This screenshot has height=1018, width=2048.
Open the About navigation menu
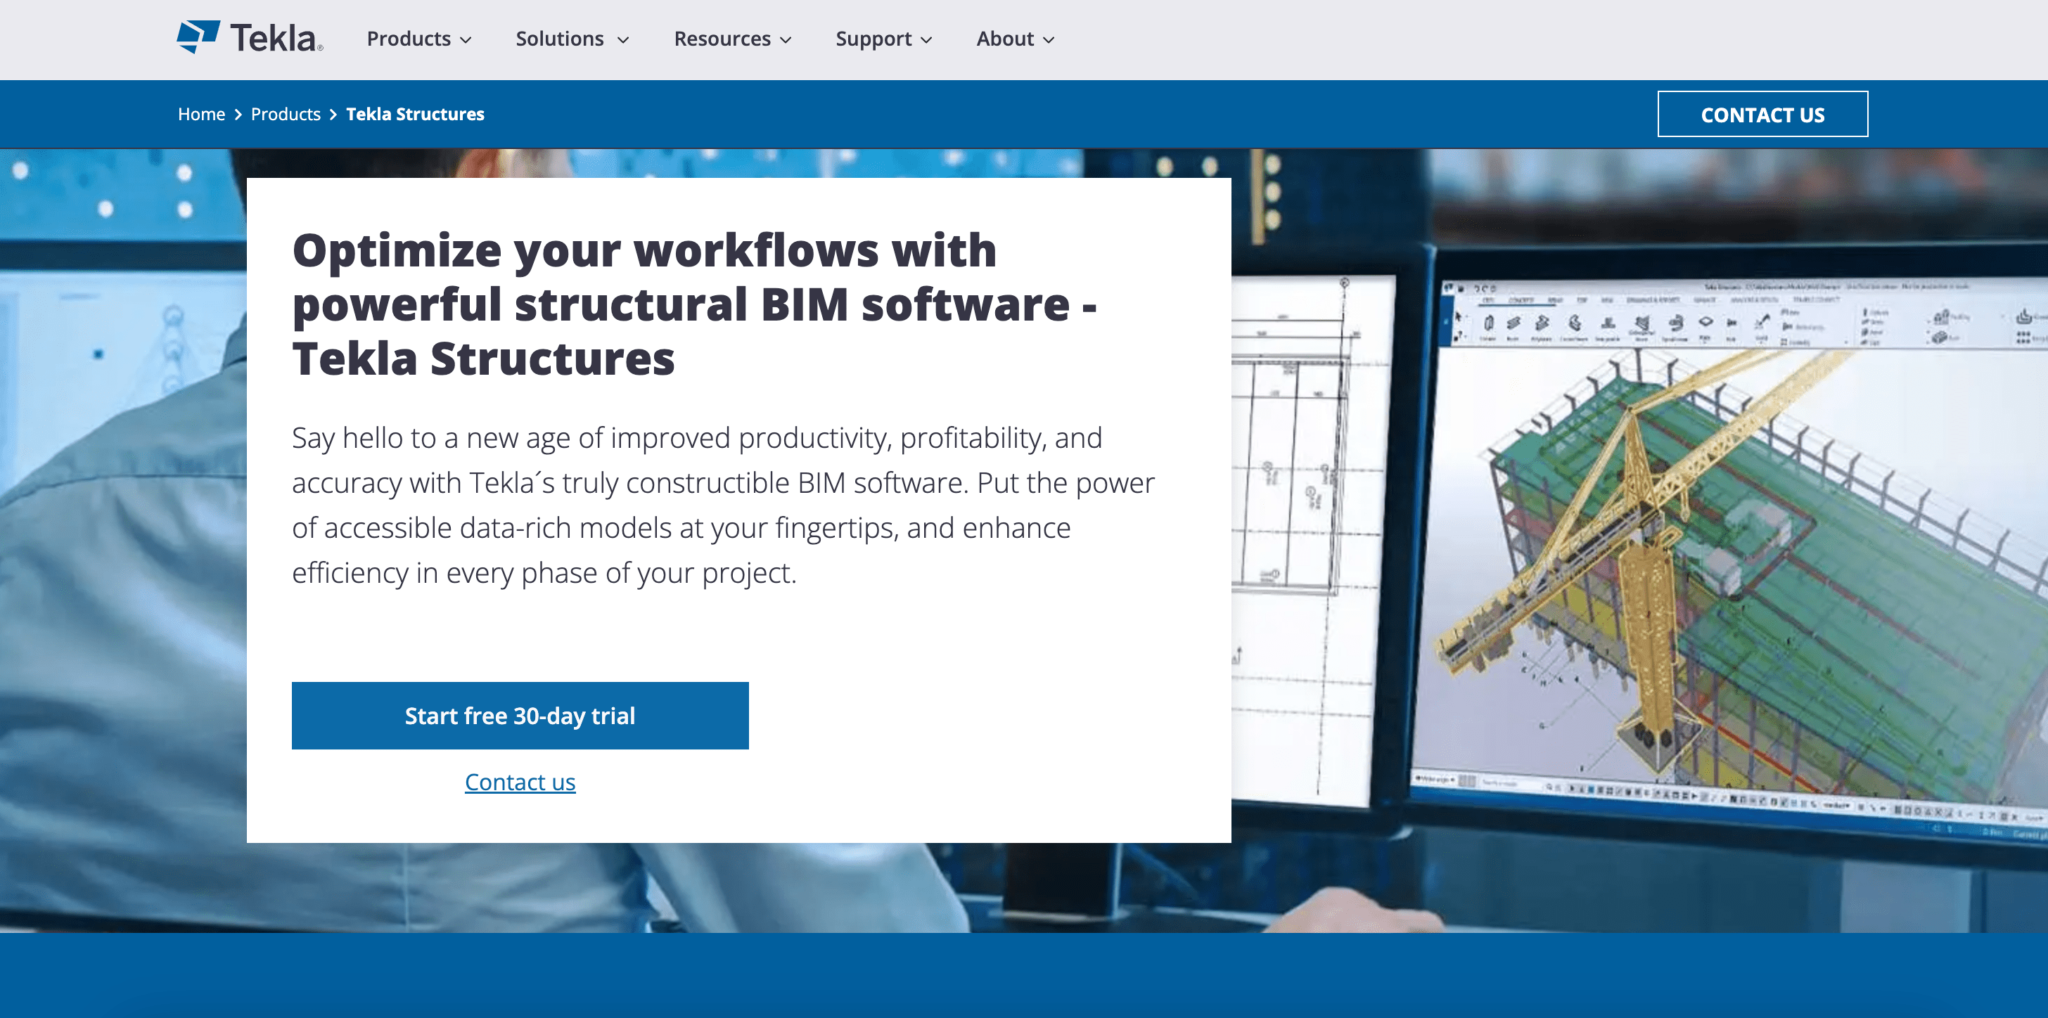(x=1004, y=39)
